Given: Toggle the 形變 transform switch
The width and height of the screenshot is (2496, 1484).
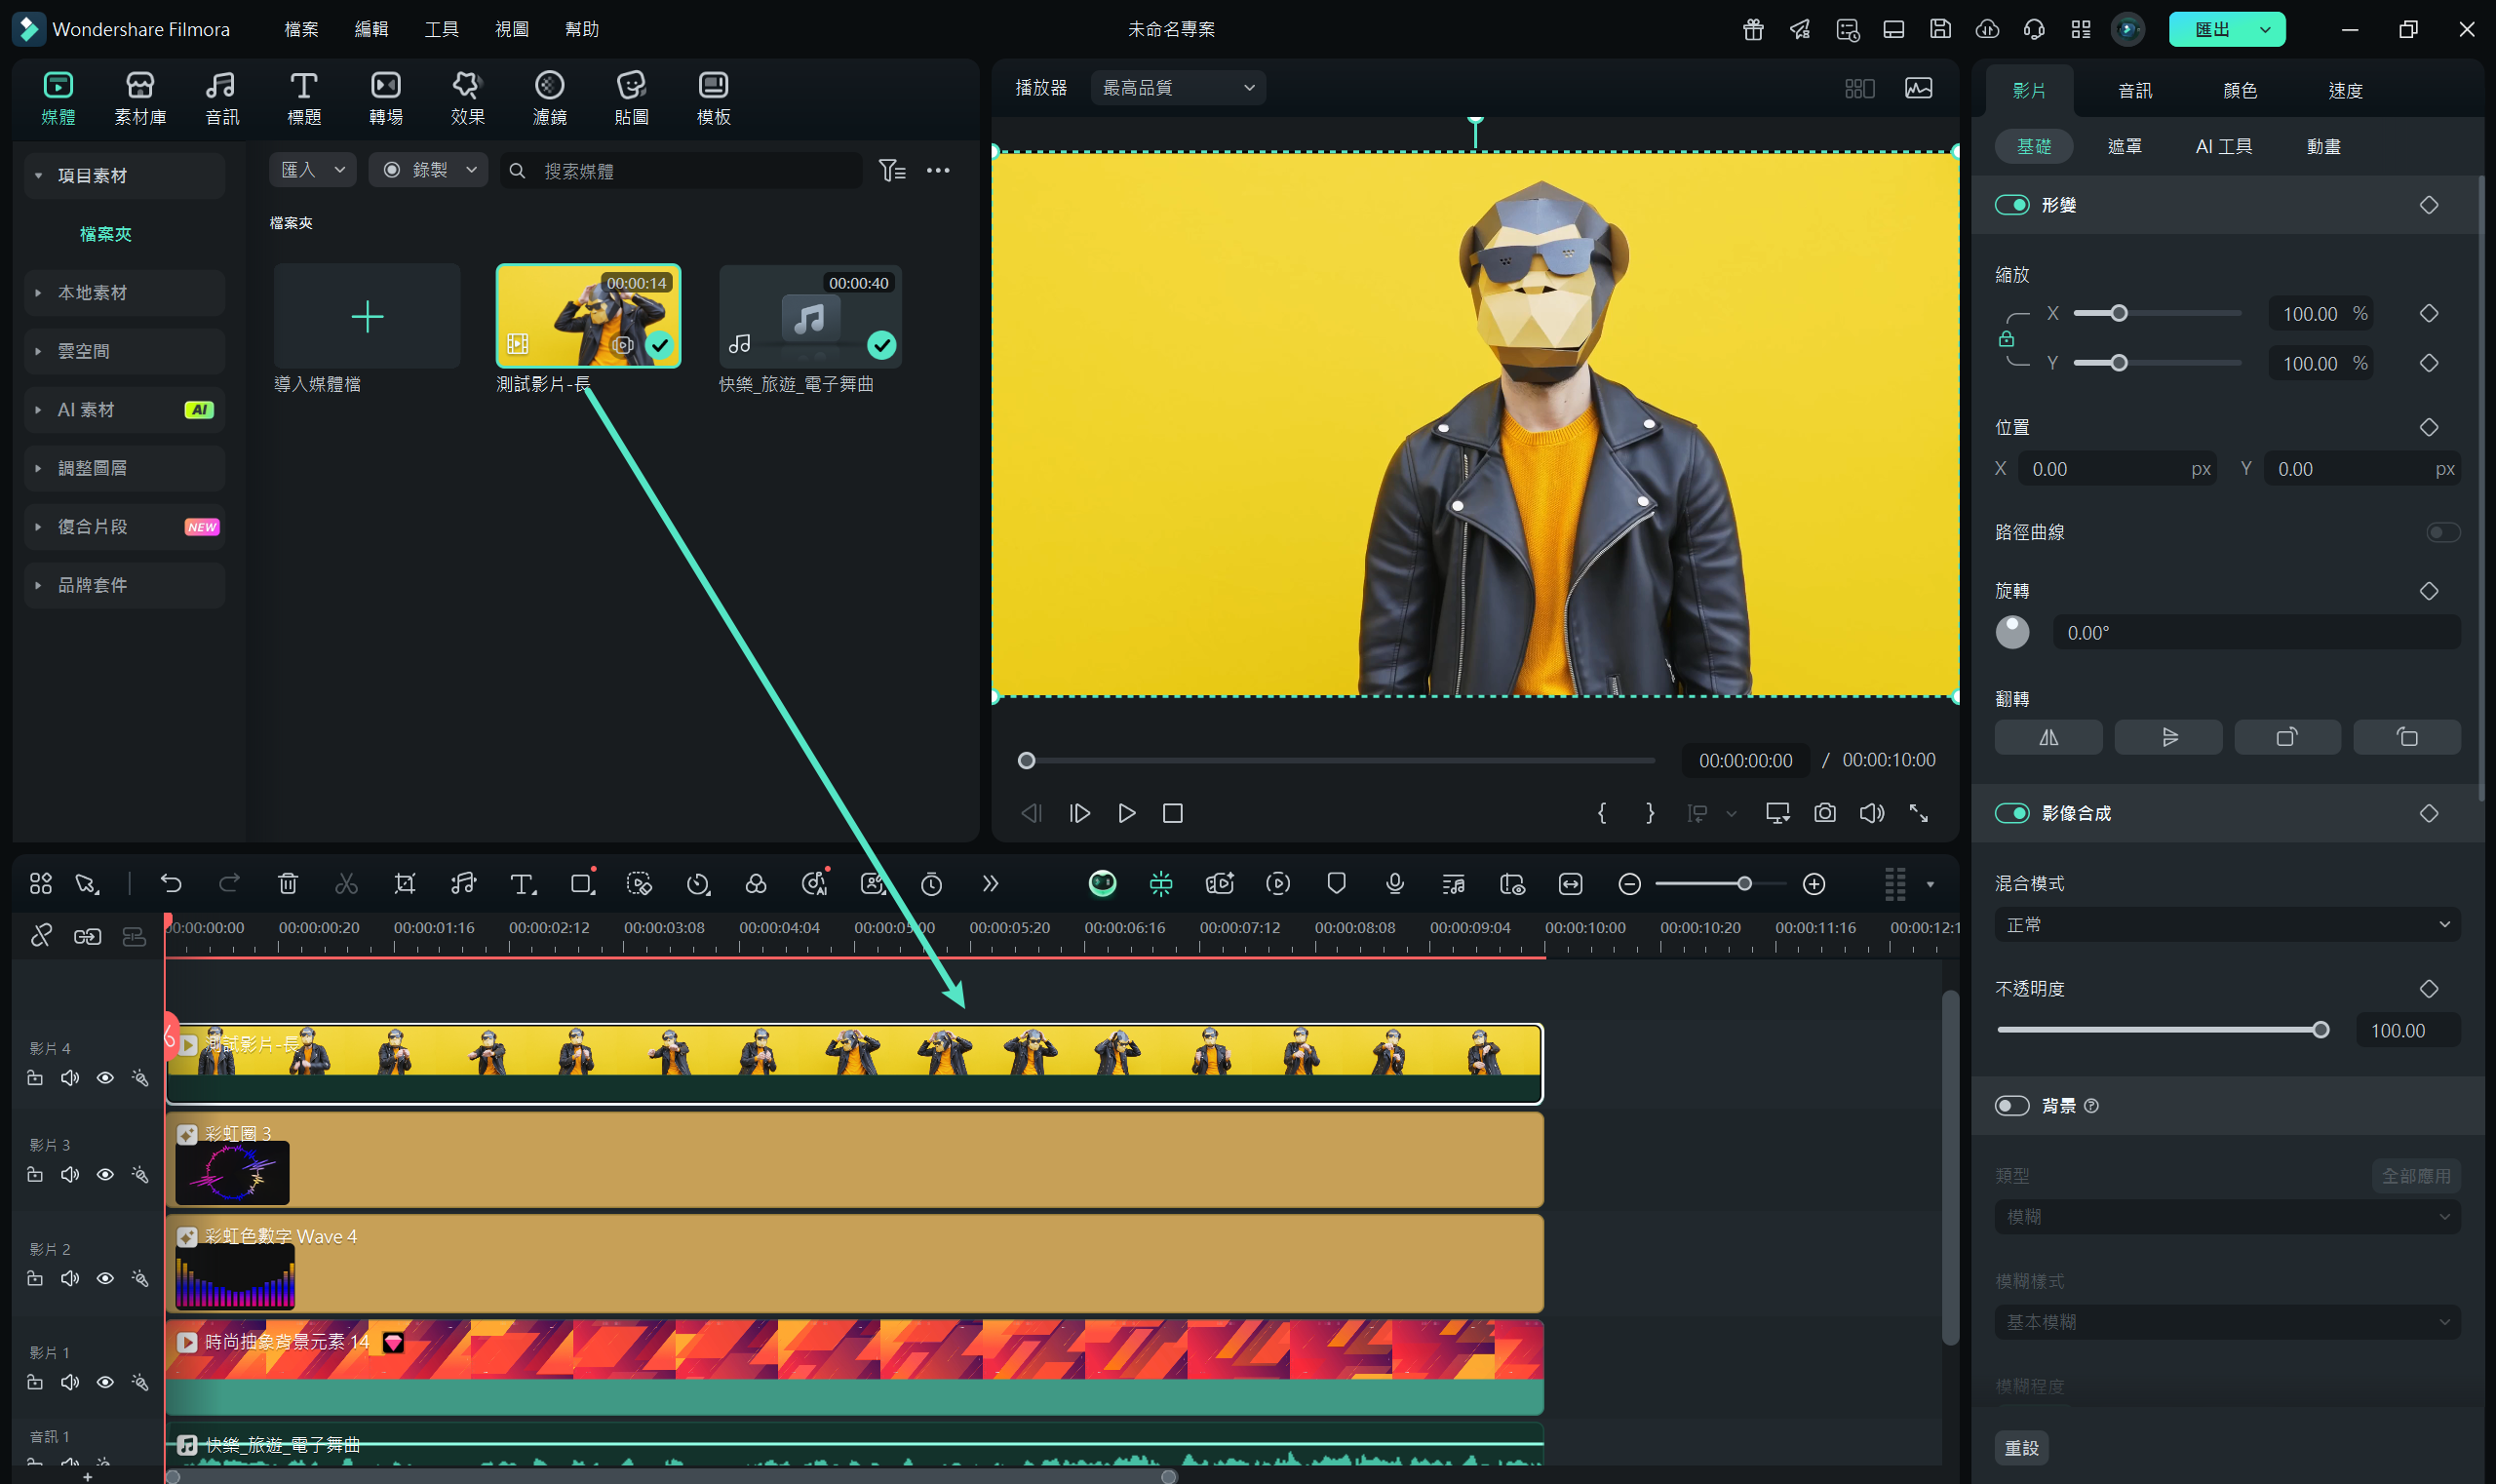Looking at the screenshot, I should [2012, 205].
